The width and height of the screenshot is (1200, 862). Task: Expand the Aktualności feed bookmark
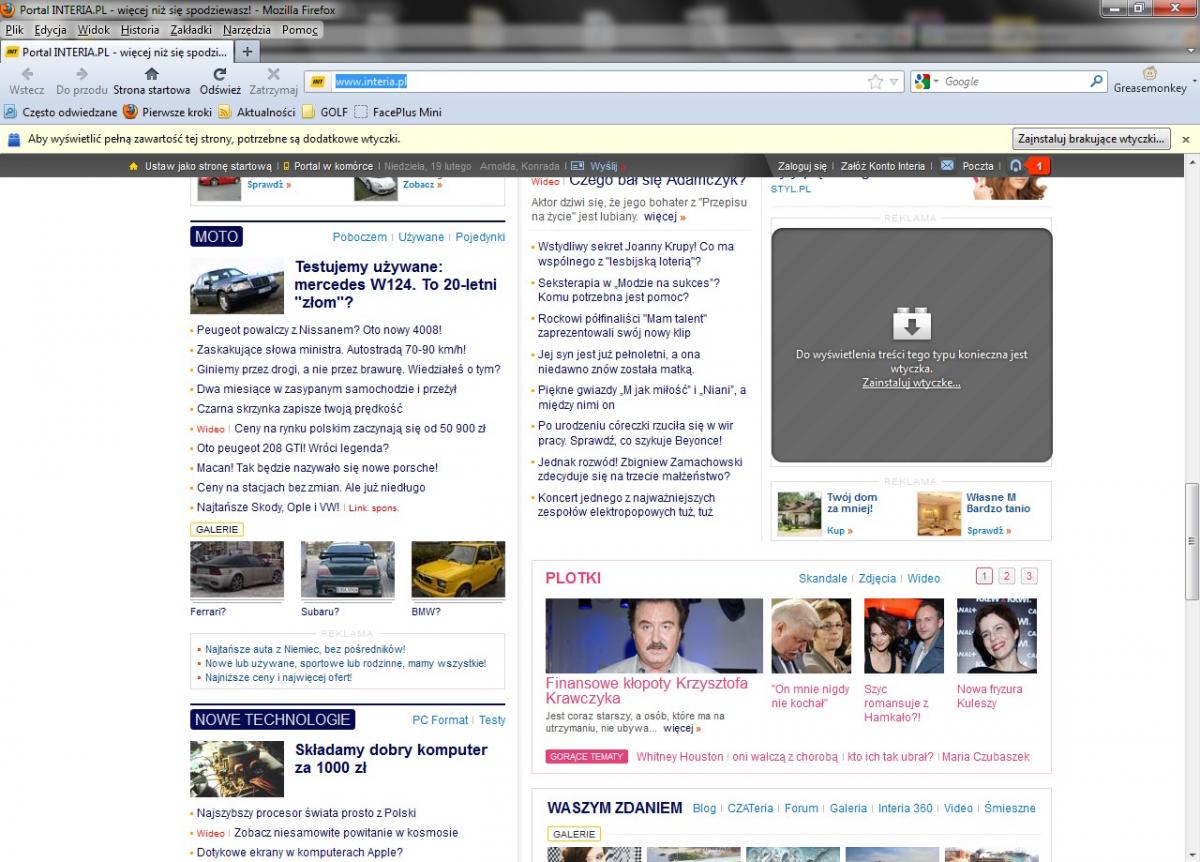(257, 112)
